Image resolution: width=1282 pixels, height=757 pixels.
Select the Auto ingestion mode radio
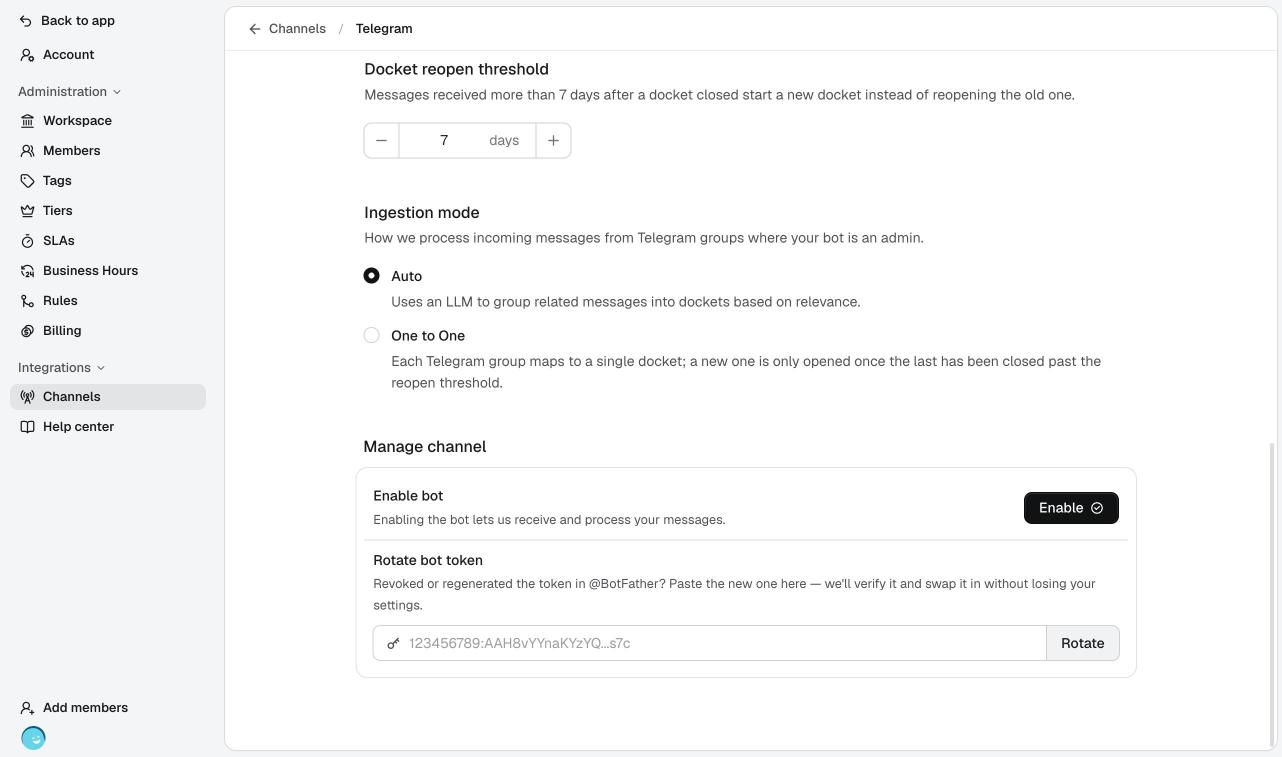(x=371, y=276)
